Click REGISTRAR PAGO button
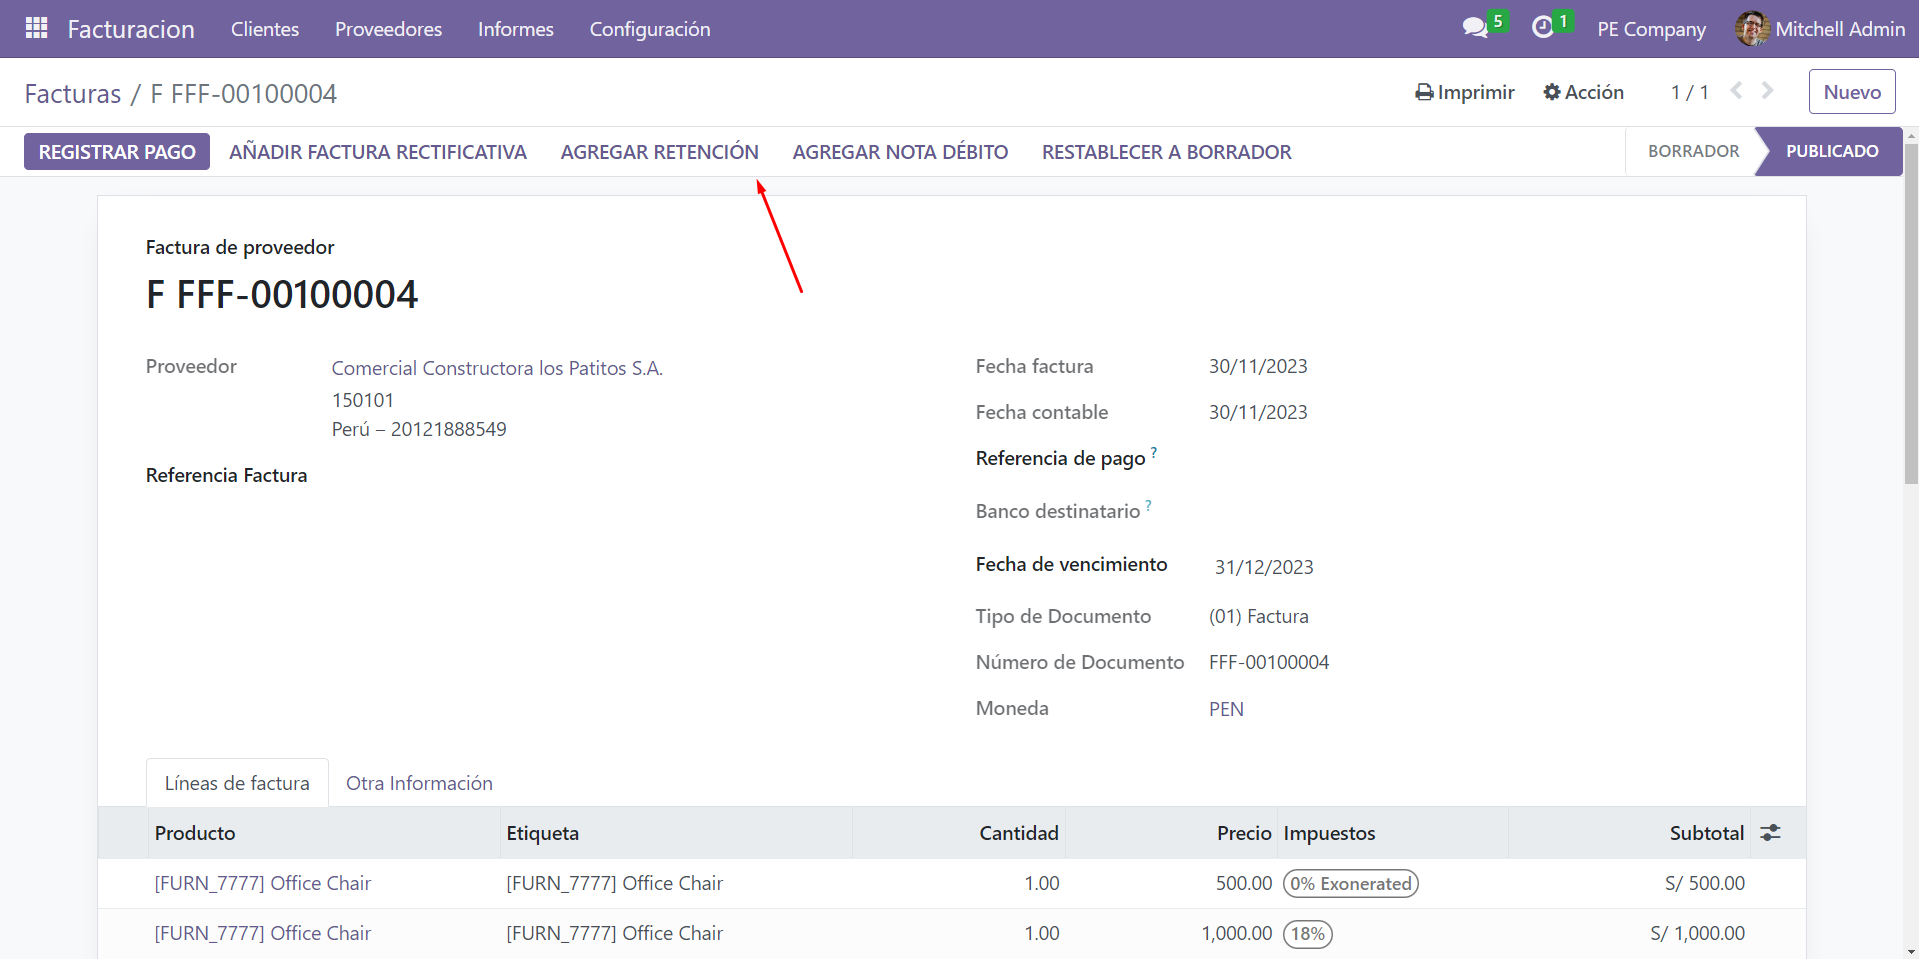Viewport: 1919px width, 959px height. tap(117, 152)
